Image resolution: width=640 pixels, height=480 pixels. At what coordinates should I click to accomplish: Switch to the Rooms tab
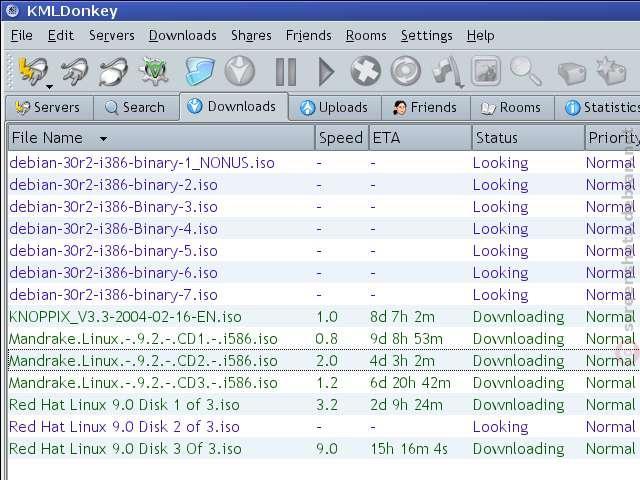[512, 108]
